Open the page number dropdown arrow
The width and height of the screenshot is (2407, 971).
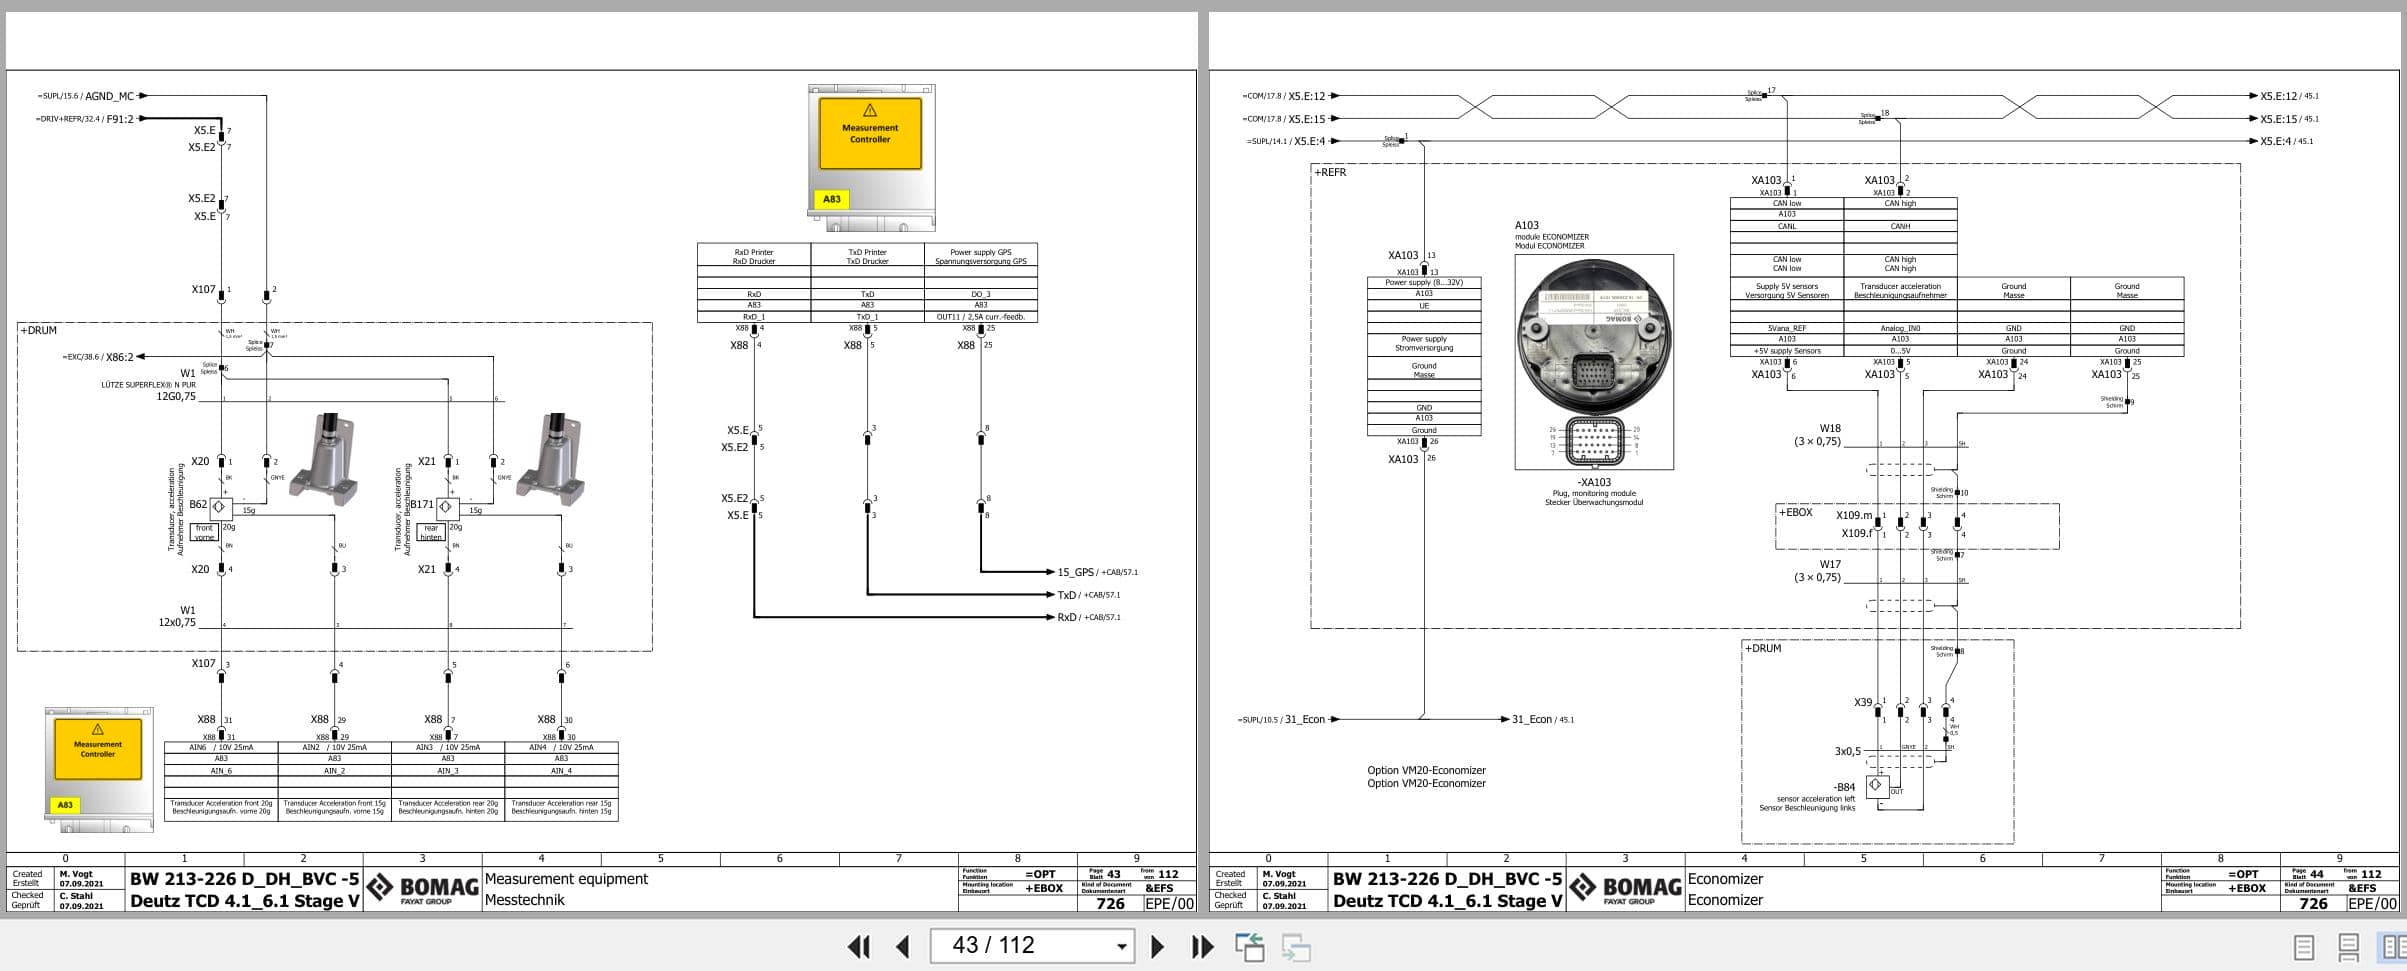(1121, 946)
